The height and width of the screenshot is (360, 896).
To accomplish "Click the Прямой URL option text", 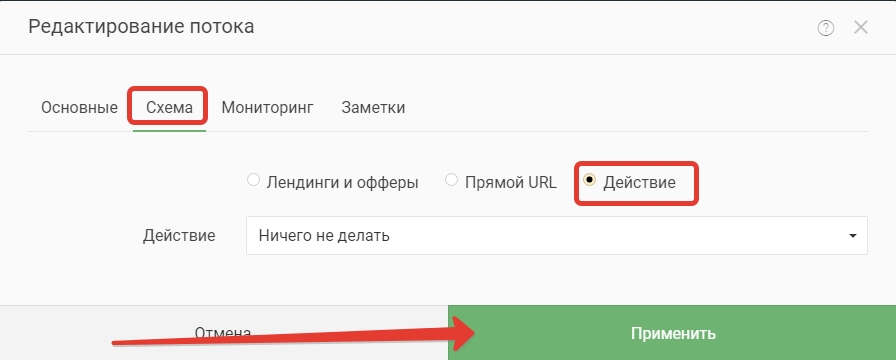I will [x=510, y=183].
